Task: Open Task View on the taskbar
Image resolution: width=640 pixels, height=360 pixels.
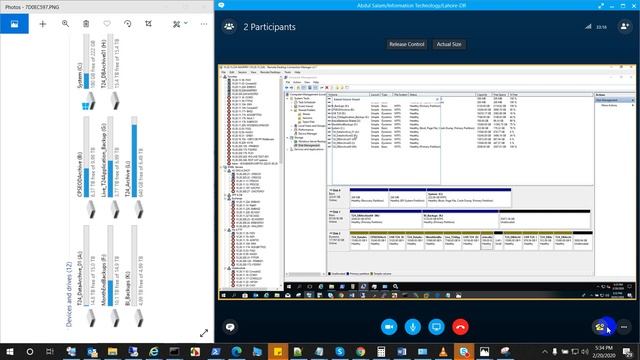Action: click(50, 351)
